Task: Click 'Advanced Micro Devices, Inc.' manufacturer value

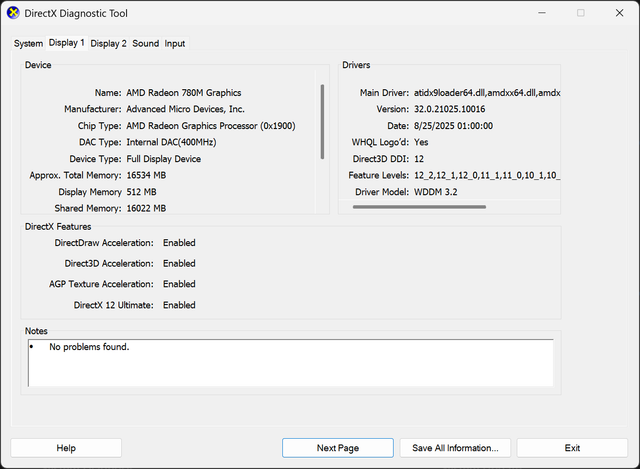Action: pyautogui.click(x=185, y=109)
